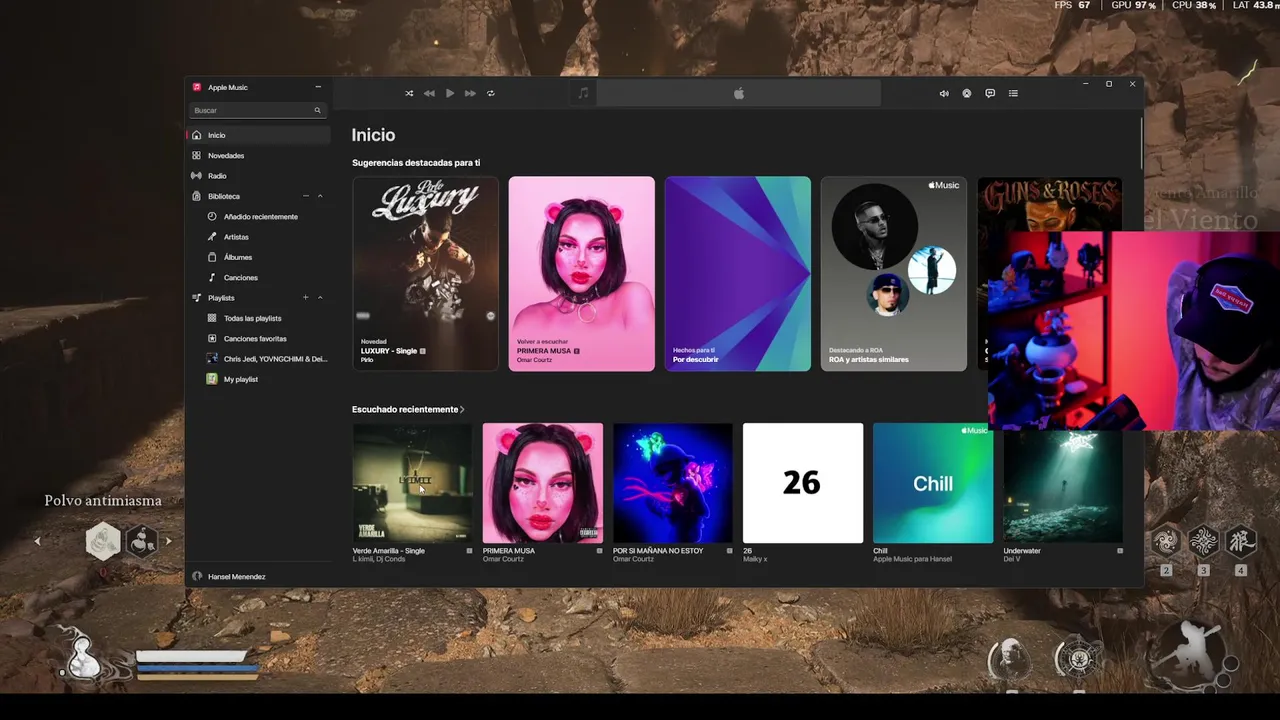
Task: Click the Apple logo in now-playing area
Action: (739, 93)
